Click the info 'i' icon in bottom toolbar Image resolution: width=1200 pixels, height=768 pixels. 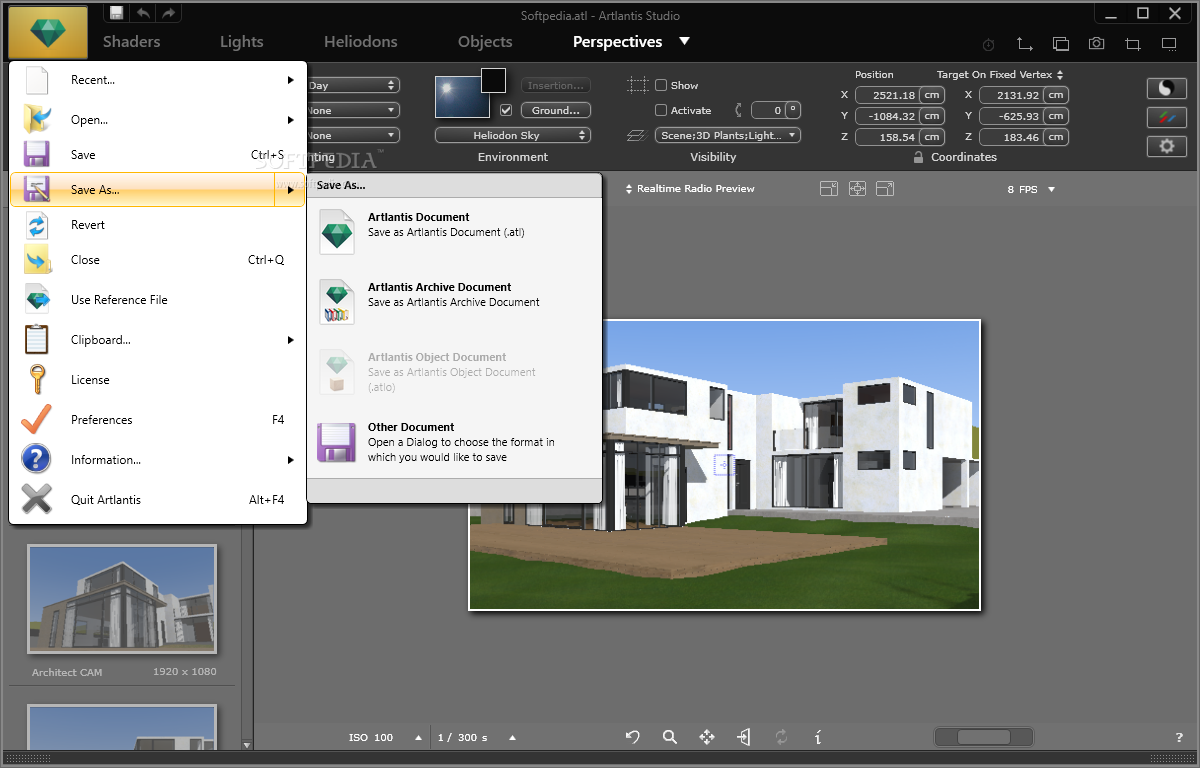[818, 737]
